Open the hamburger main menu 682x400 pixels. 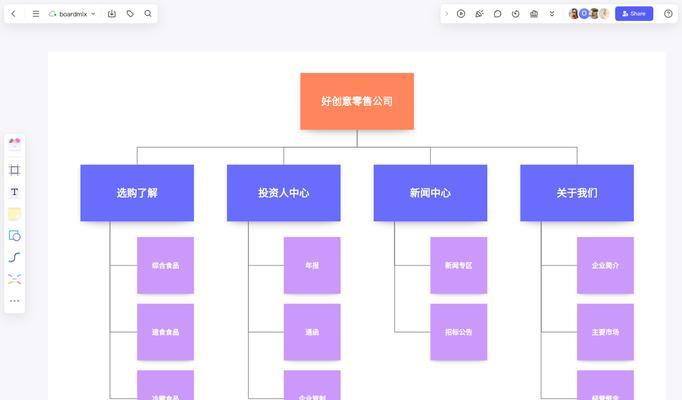(36, 14)
